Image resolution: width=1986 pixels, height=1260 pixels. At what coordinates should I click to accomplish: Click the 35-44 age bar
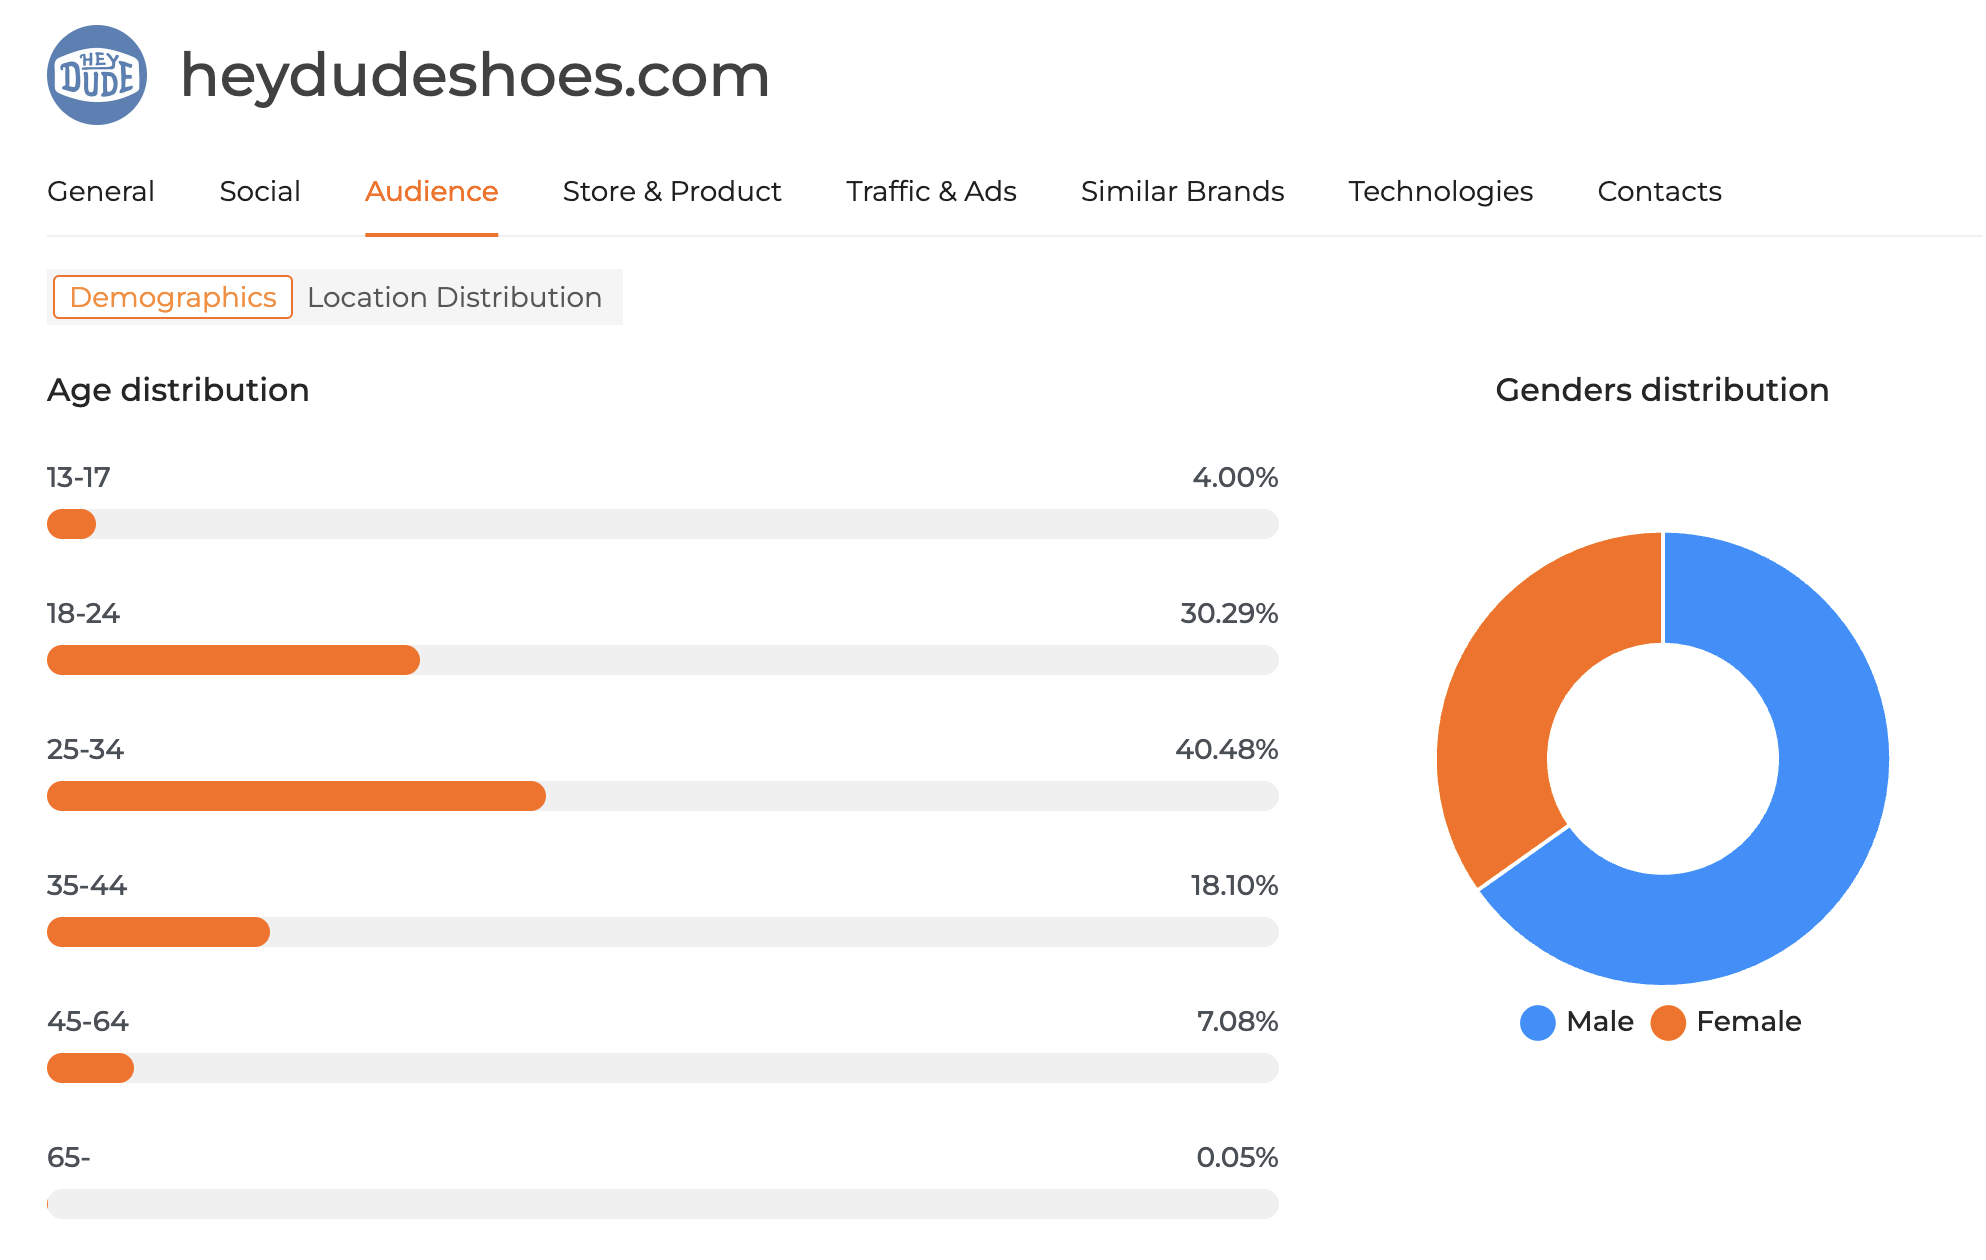[158, 932]
